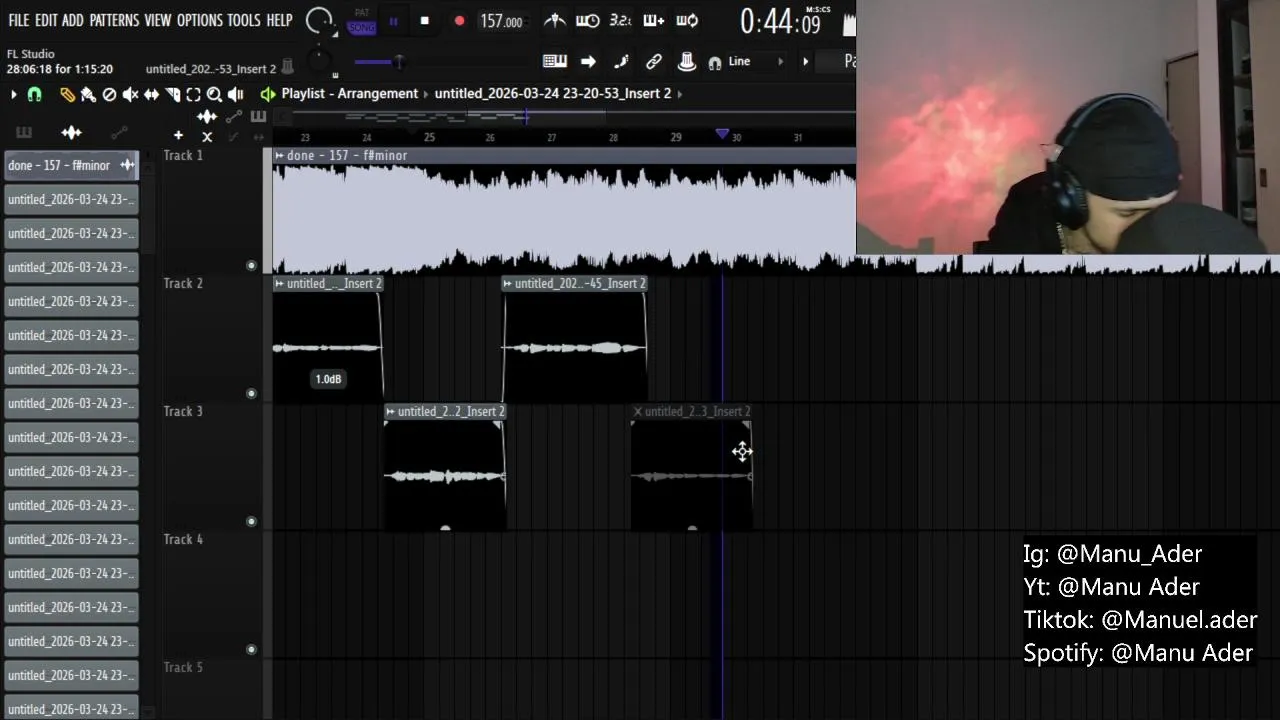The image size is (1280, 720).
Task: Open the TOOLS menu
Action: (244, 20)
